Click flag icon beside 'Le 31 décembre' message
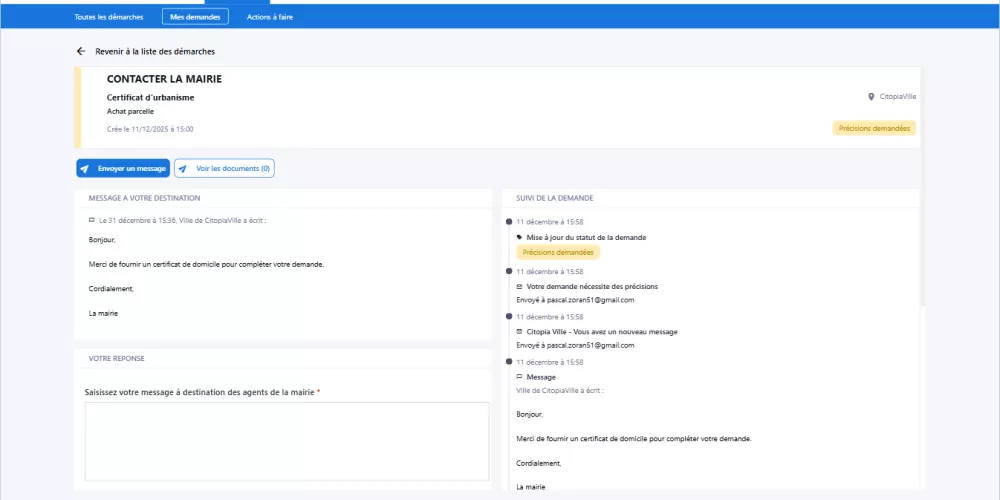 pos(91,219)
